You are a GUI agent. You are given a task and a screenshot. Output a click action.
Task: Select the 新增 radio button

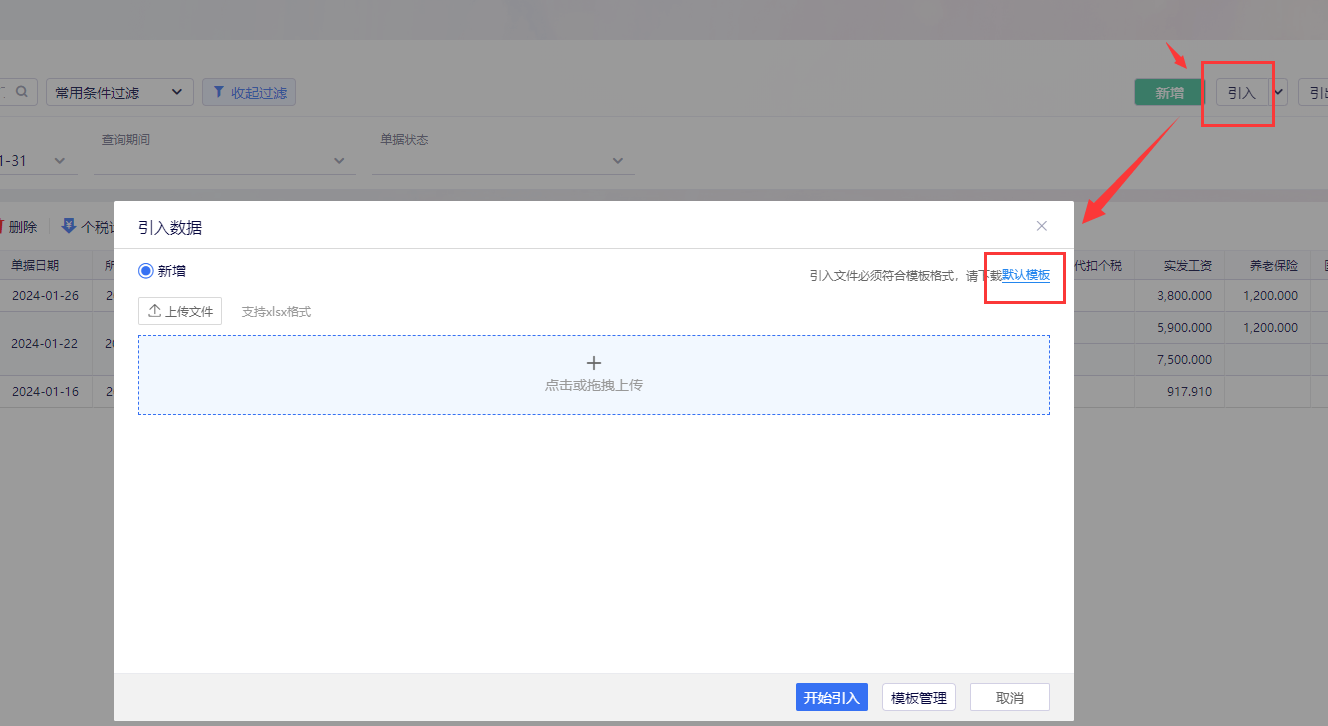pos(146,271)
